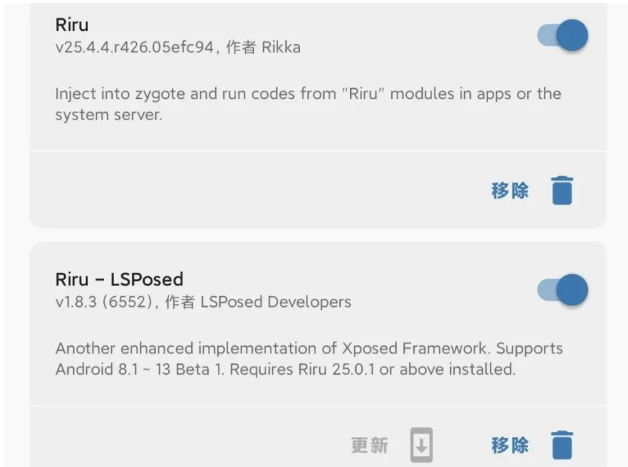This screenshot has width=628, height=467.
Task: Select the Riru - LSPosed module title
Action: (x=119, y=279)
